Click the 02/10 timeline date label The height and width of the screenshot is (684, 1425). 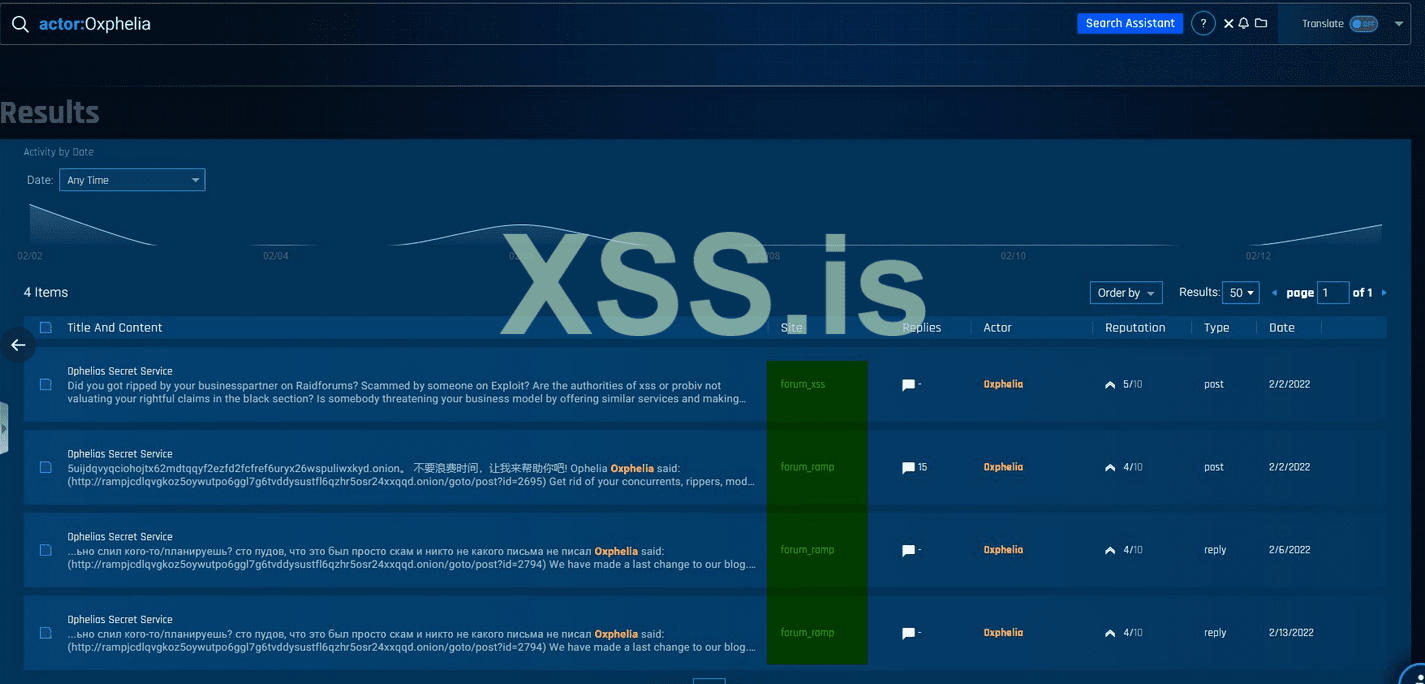click(x=1013, y=257)
